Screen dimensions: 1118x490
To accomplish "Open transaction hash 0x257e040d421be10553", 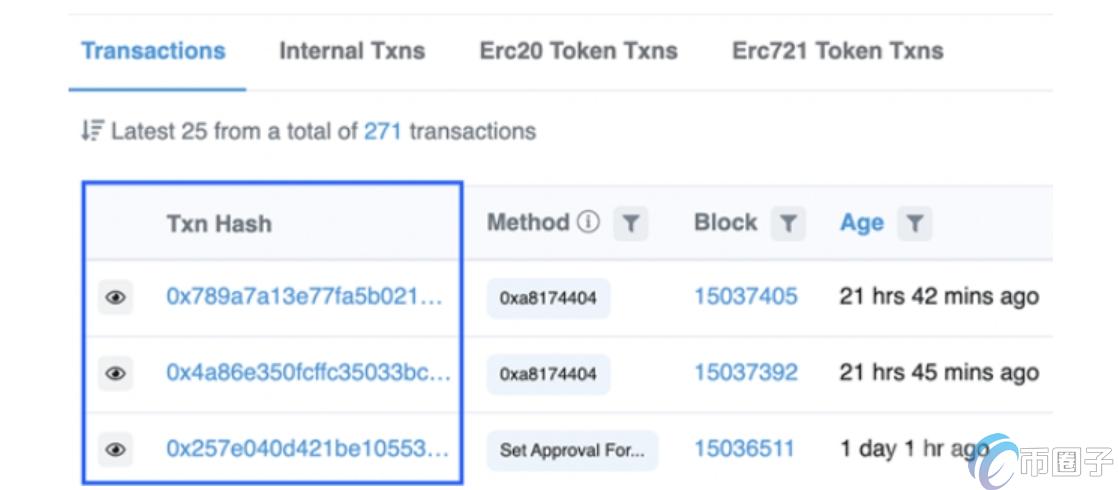I will [307, 450].
